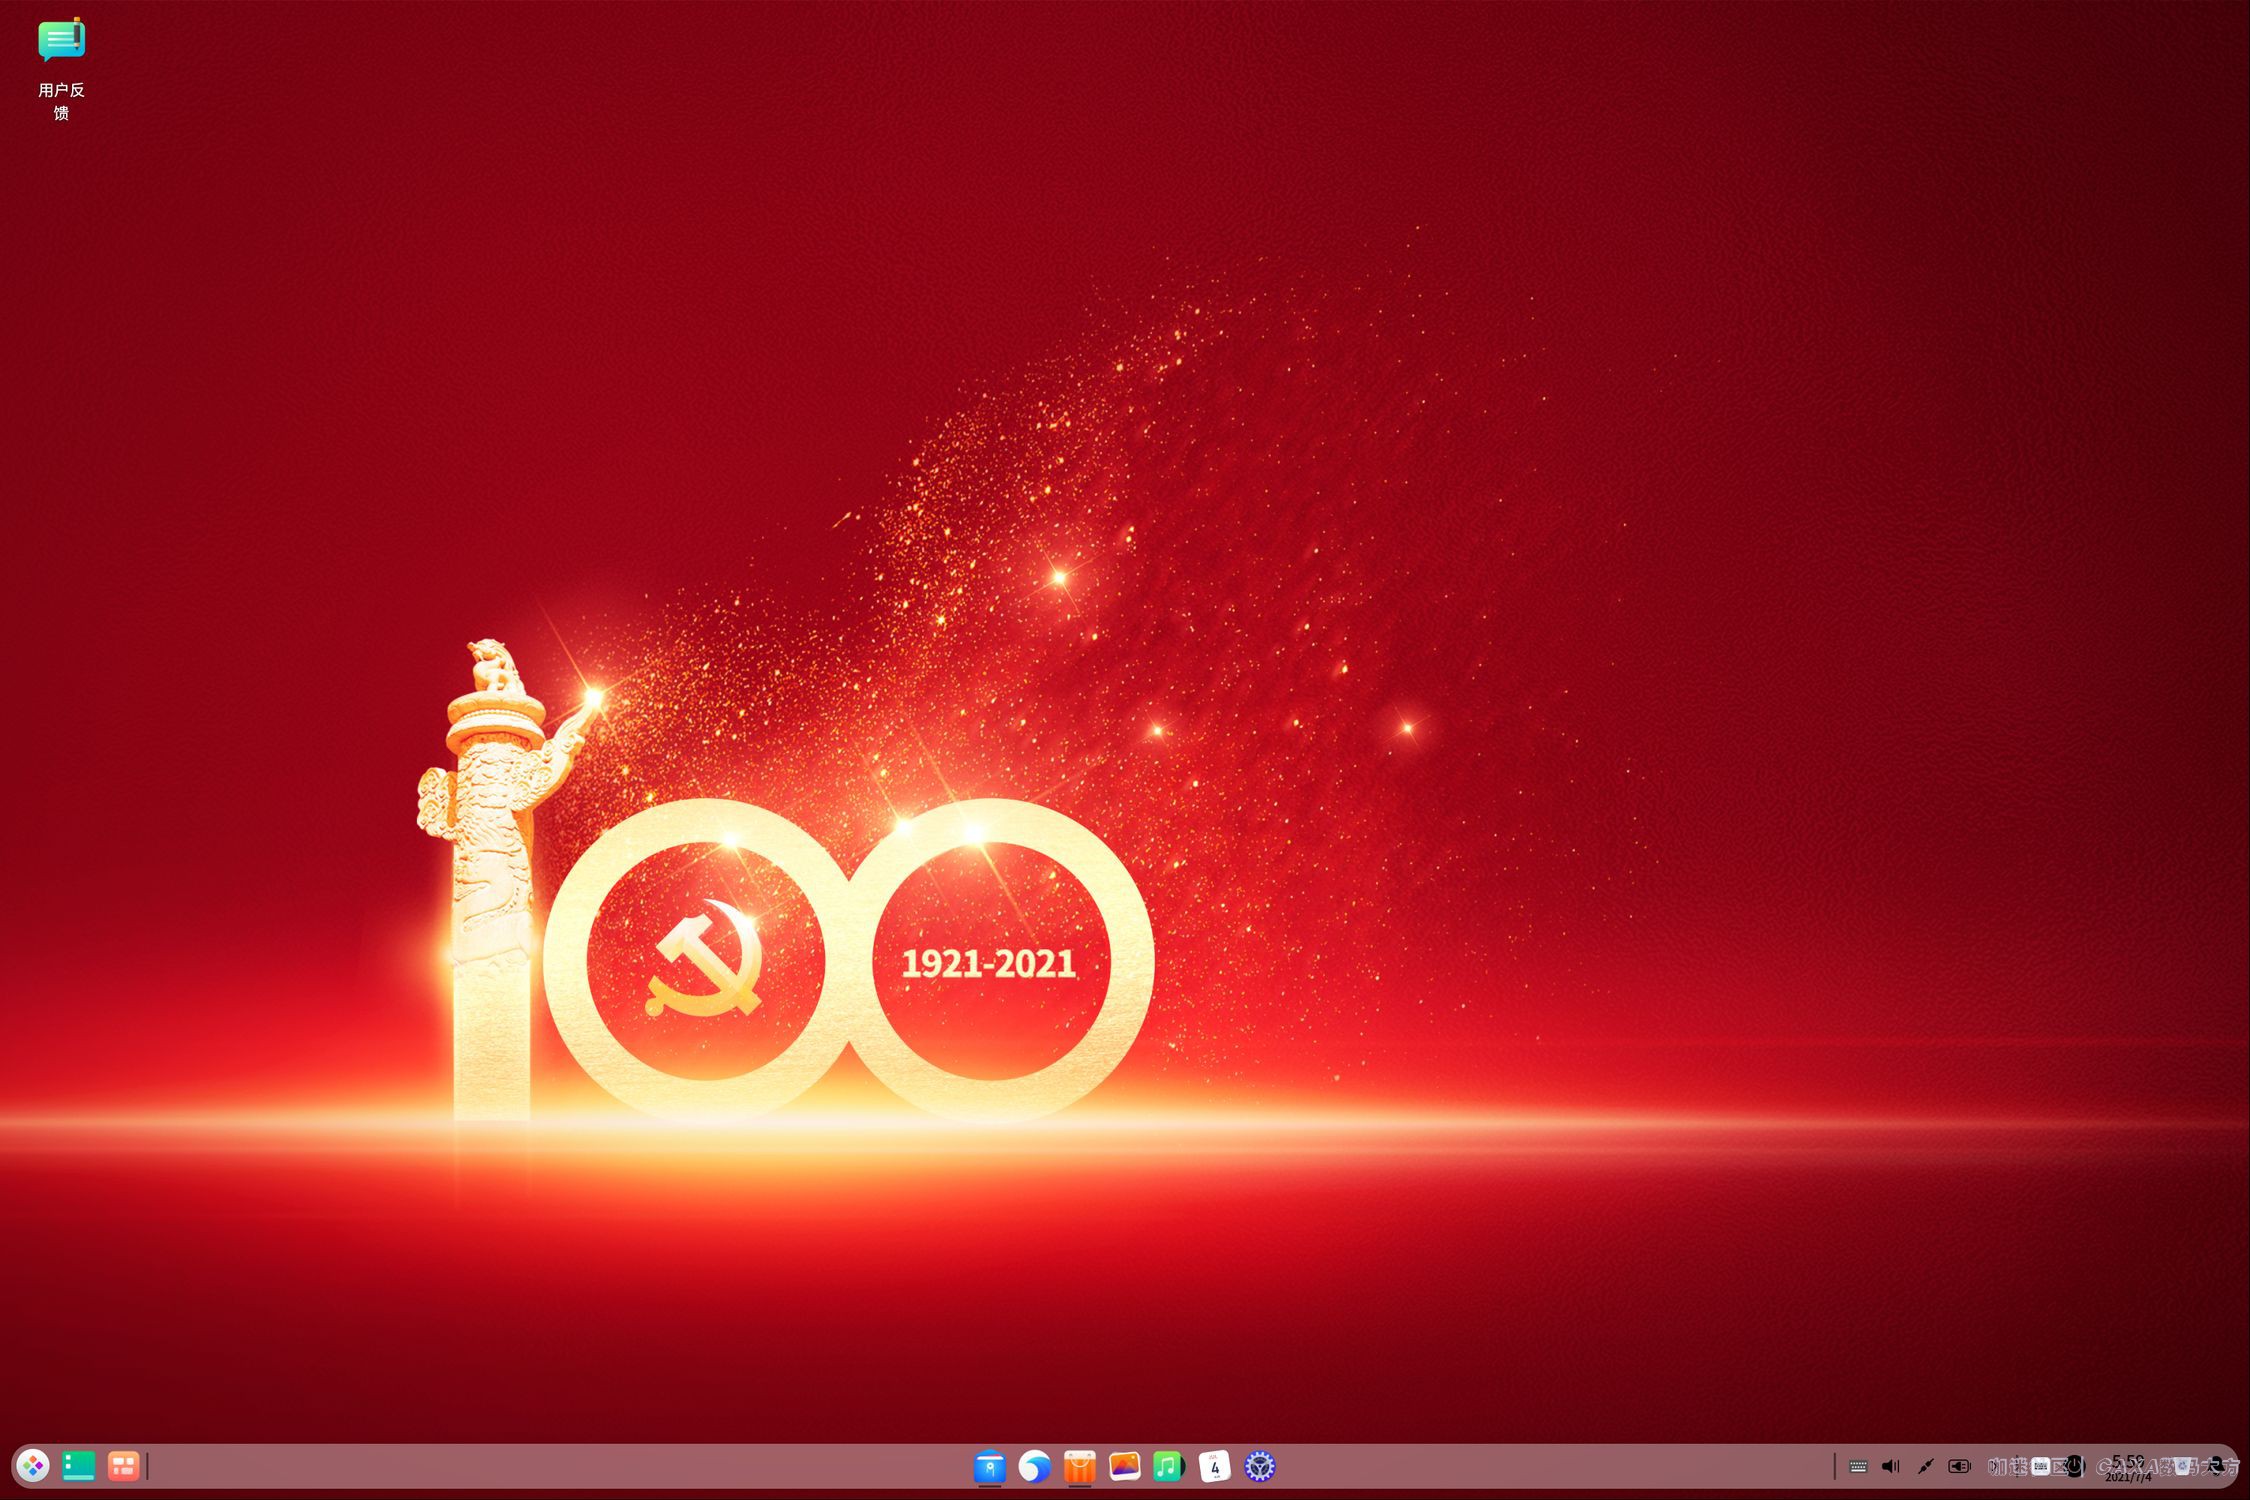2250x1500 pixels.
Task: Open the Control Center gear icon
Action: [1261, 1467]
